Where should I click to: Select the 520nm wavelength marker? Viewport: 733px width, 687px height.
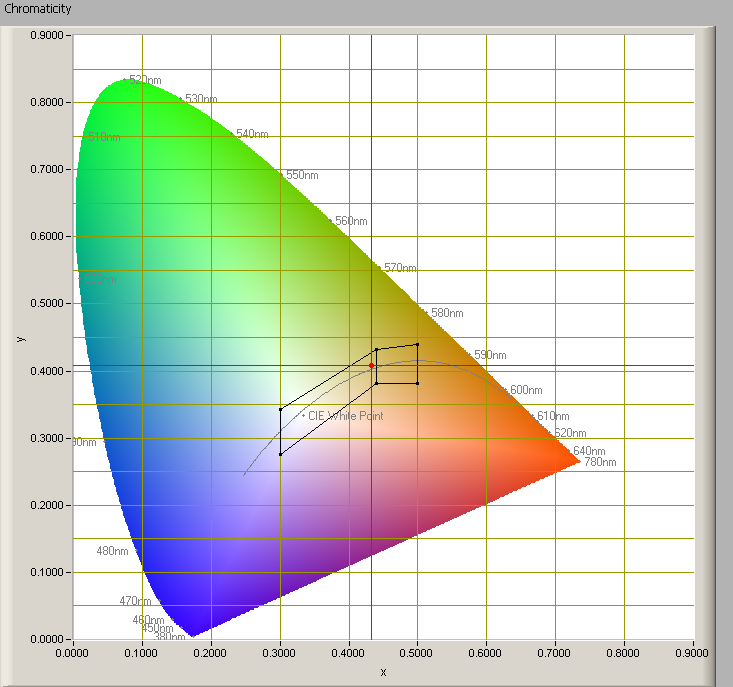(144, 80)
